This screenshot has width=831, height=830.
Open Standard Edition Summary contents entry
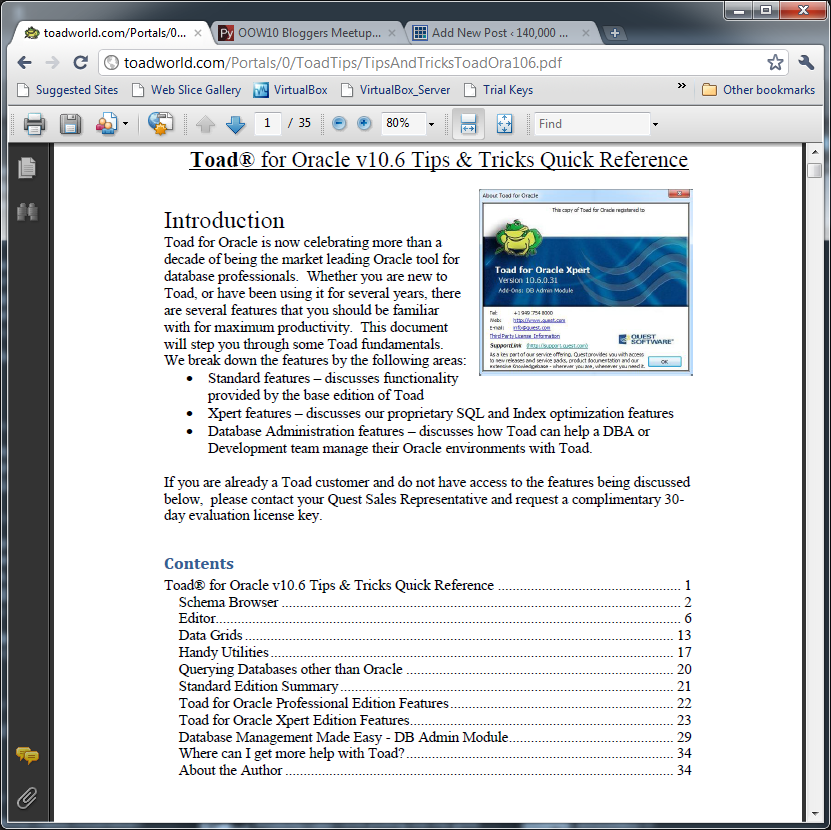[x=435, y=686]
